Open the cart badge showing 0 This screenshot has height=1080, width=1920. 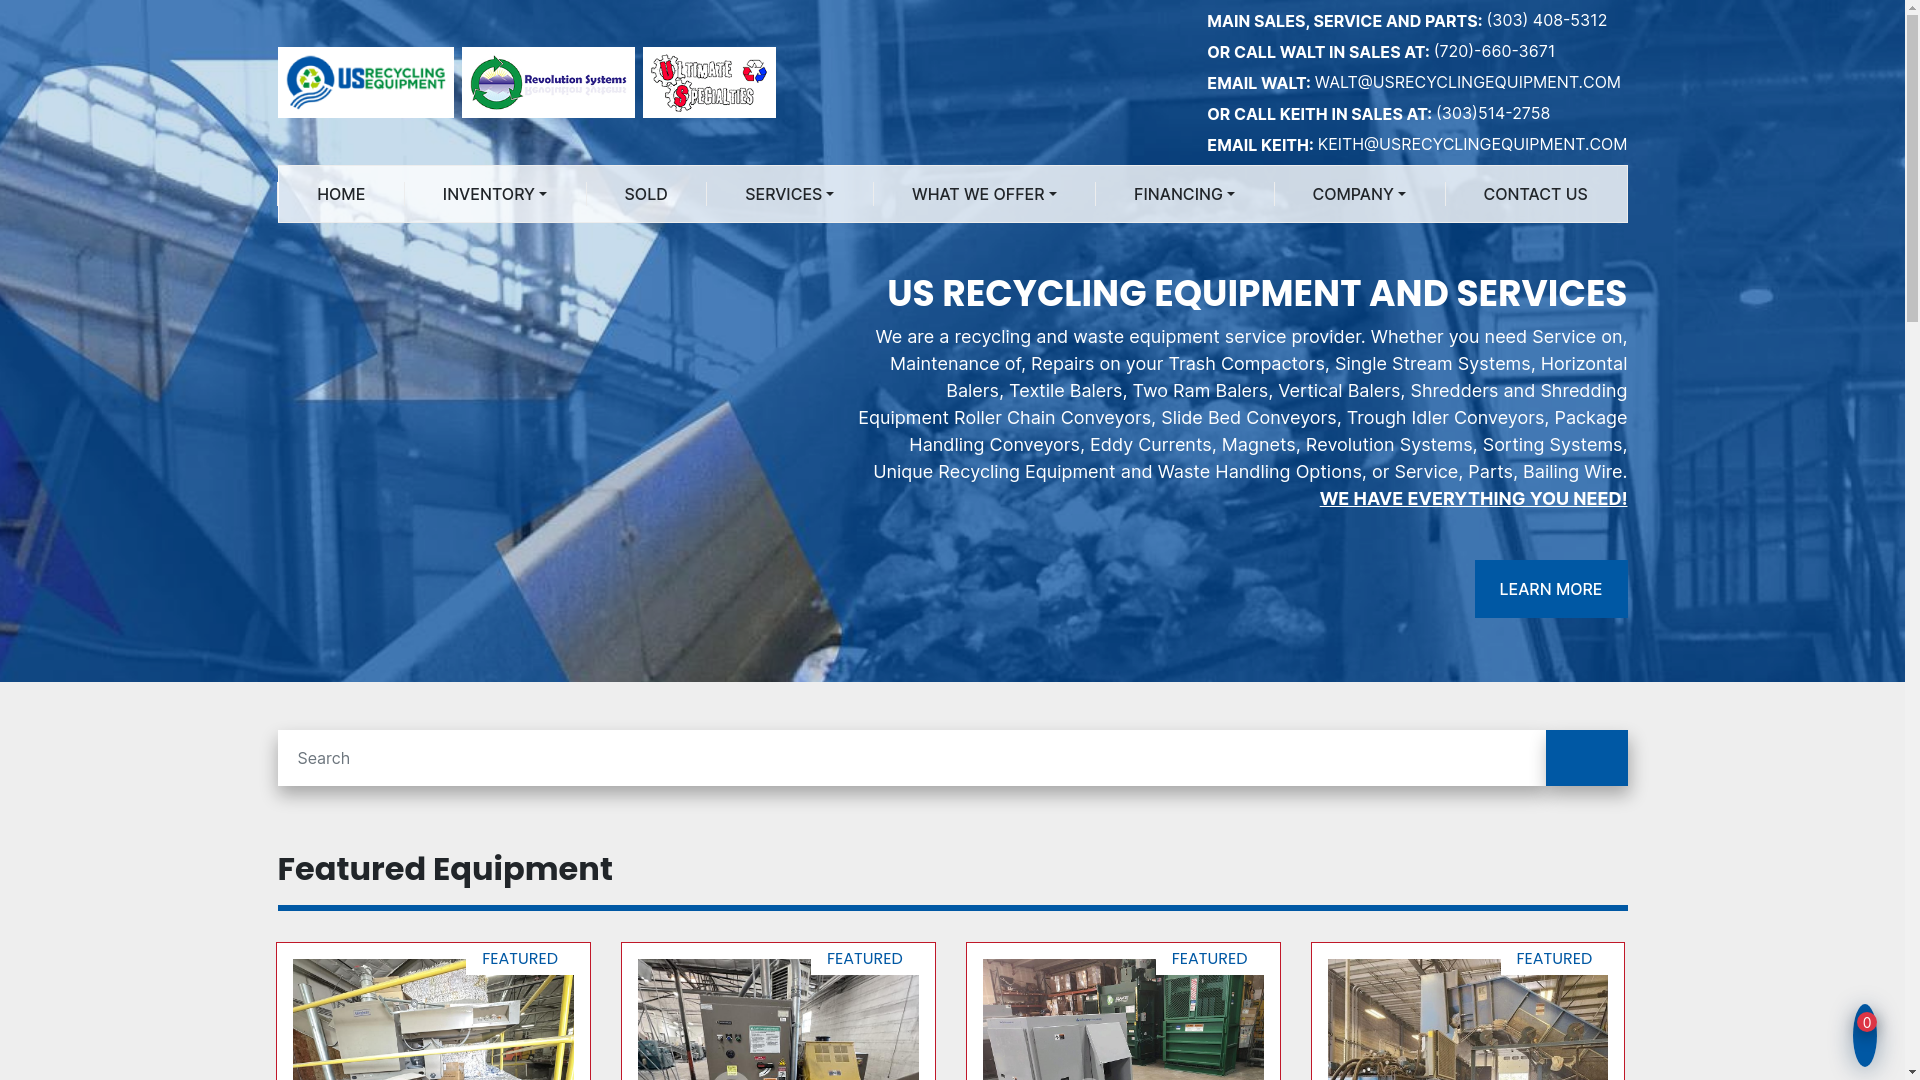(x=1865, y=1035)
